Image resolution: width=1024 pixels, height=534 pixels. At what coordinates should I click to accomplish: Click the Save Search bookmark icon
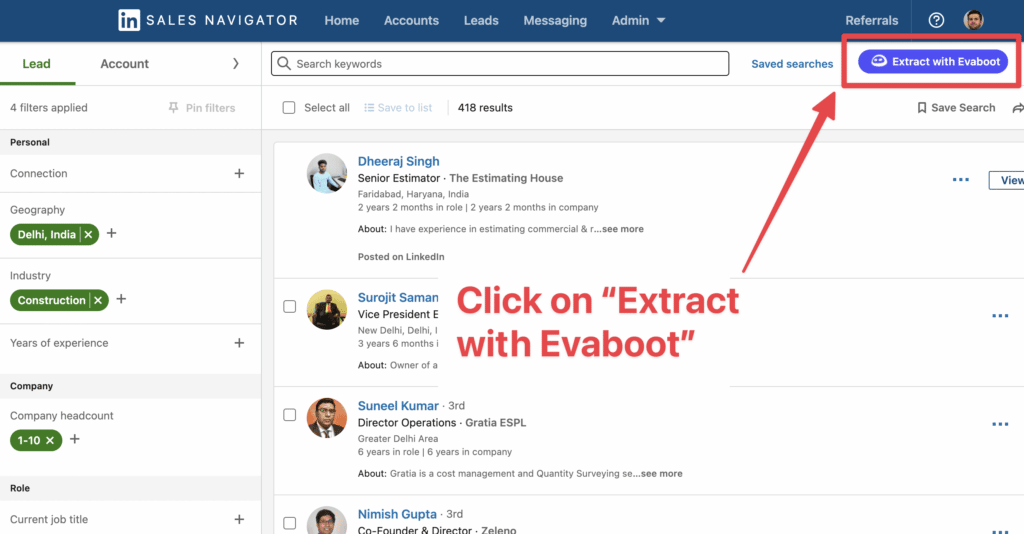click(921, 108)
